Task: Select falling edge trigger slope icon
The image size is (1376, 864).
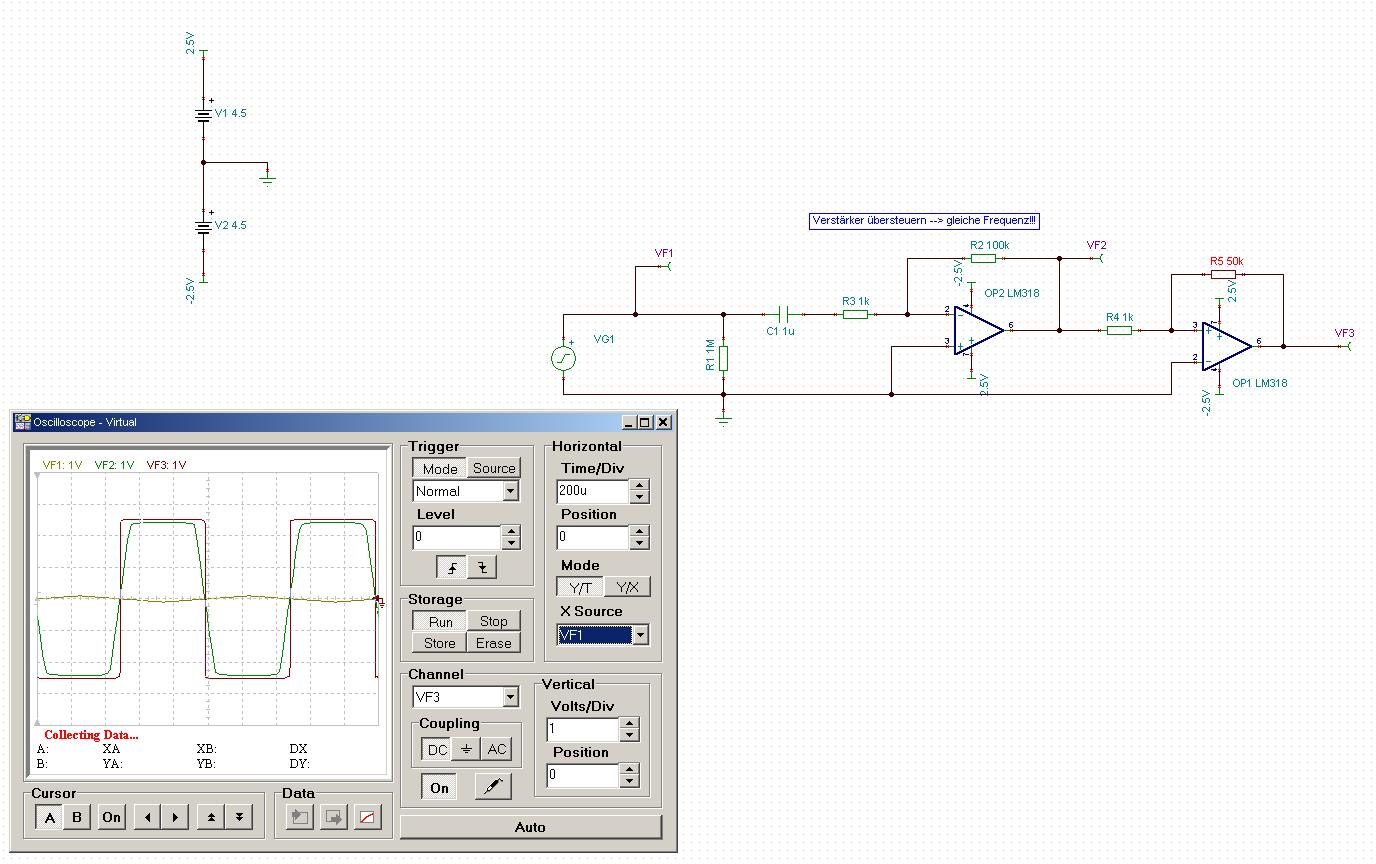Action: [x=482, y=568]
